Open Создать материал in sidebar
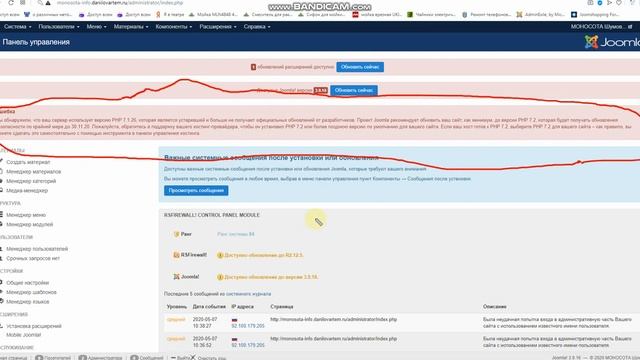The height and width of the screenshot is (360, 640). click(x=28, y=162)
